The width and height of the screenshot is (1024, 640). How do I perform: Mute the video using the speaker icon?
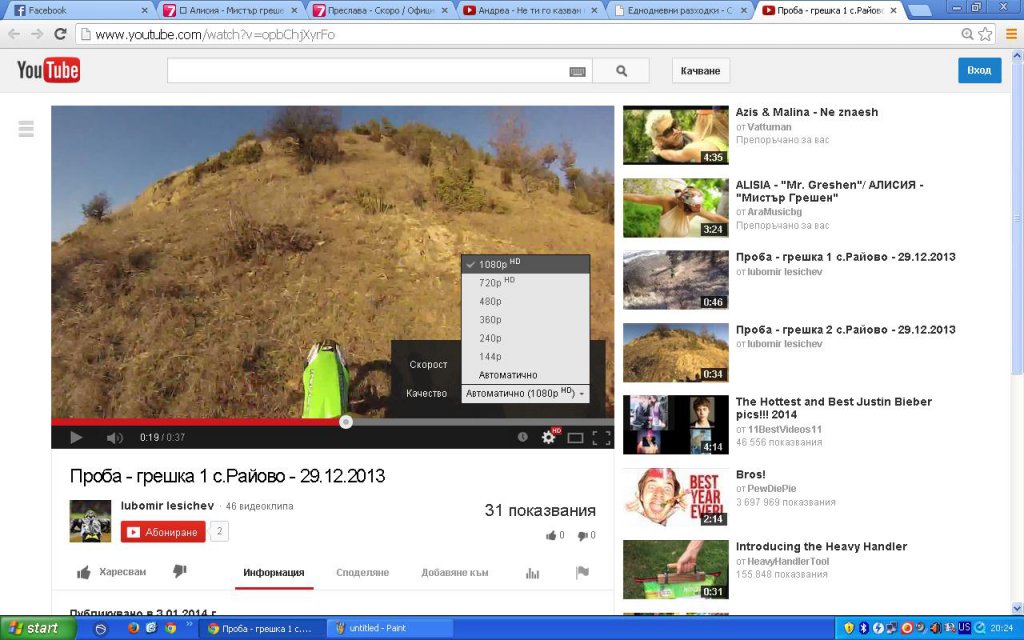[114, 438]
